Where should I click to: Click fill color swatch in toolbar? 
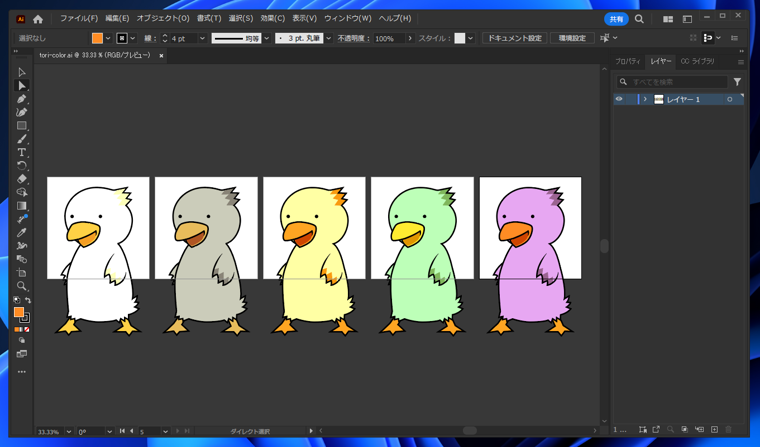(19, 312)
